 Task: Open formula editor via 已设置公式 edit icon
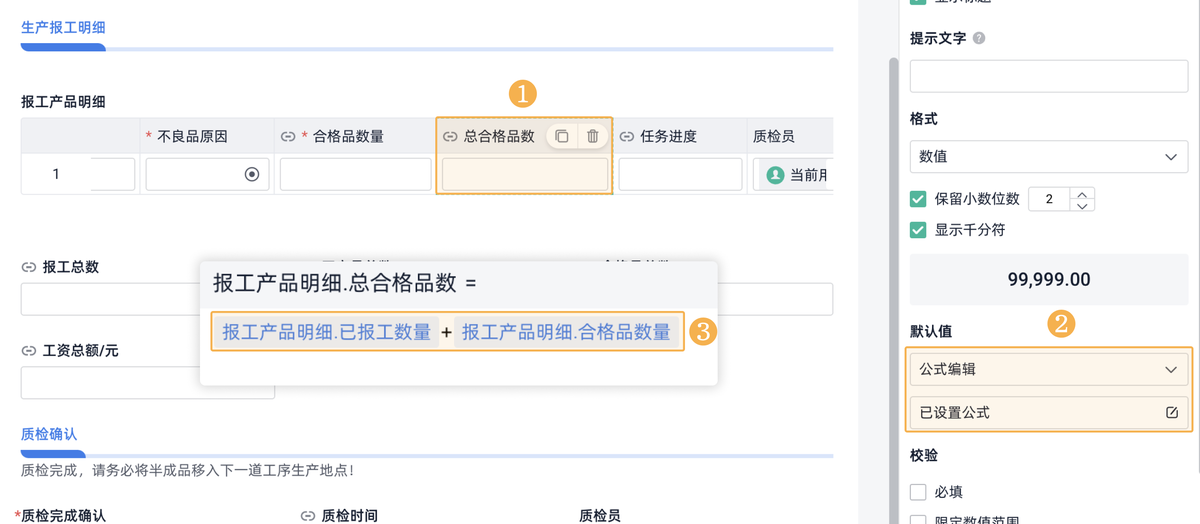tap(1172, 412)
